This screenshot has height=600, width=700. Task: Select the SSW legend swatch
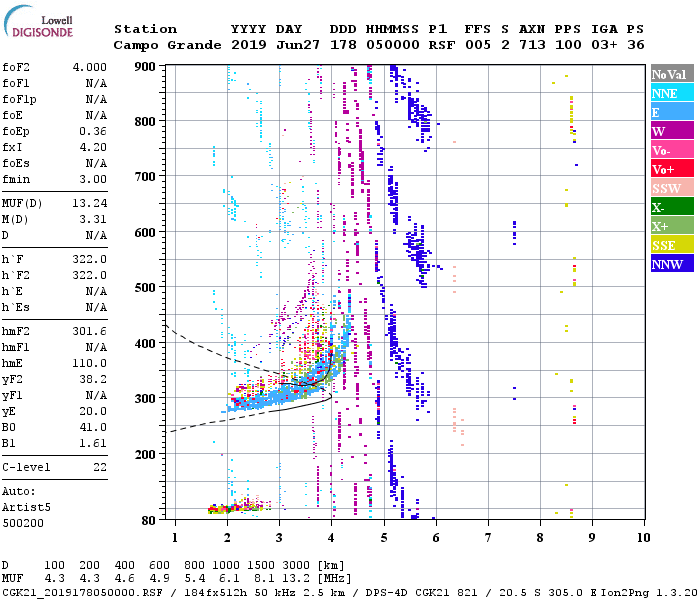(672, 188)
